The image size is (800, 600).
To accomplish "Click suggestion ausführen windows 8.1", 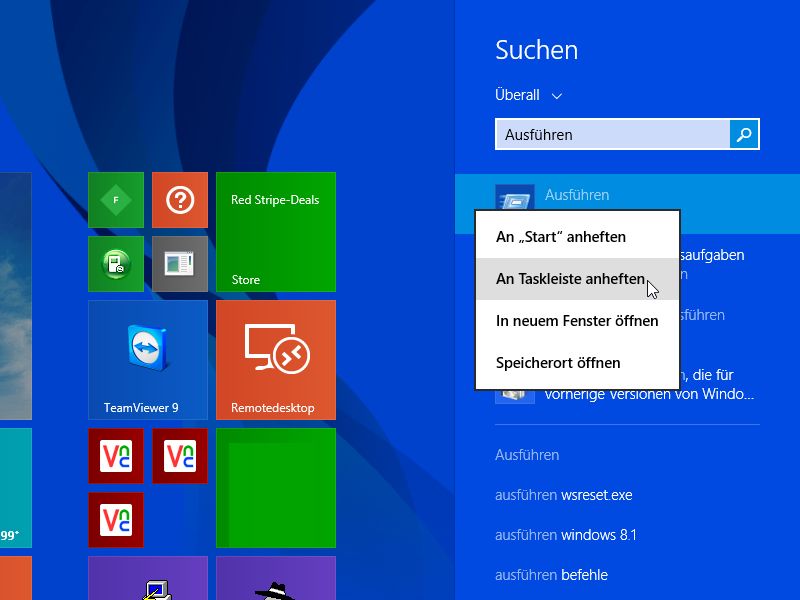I will (566, 535).
